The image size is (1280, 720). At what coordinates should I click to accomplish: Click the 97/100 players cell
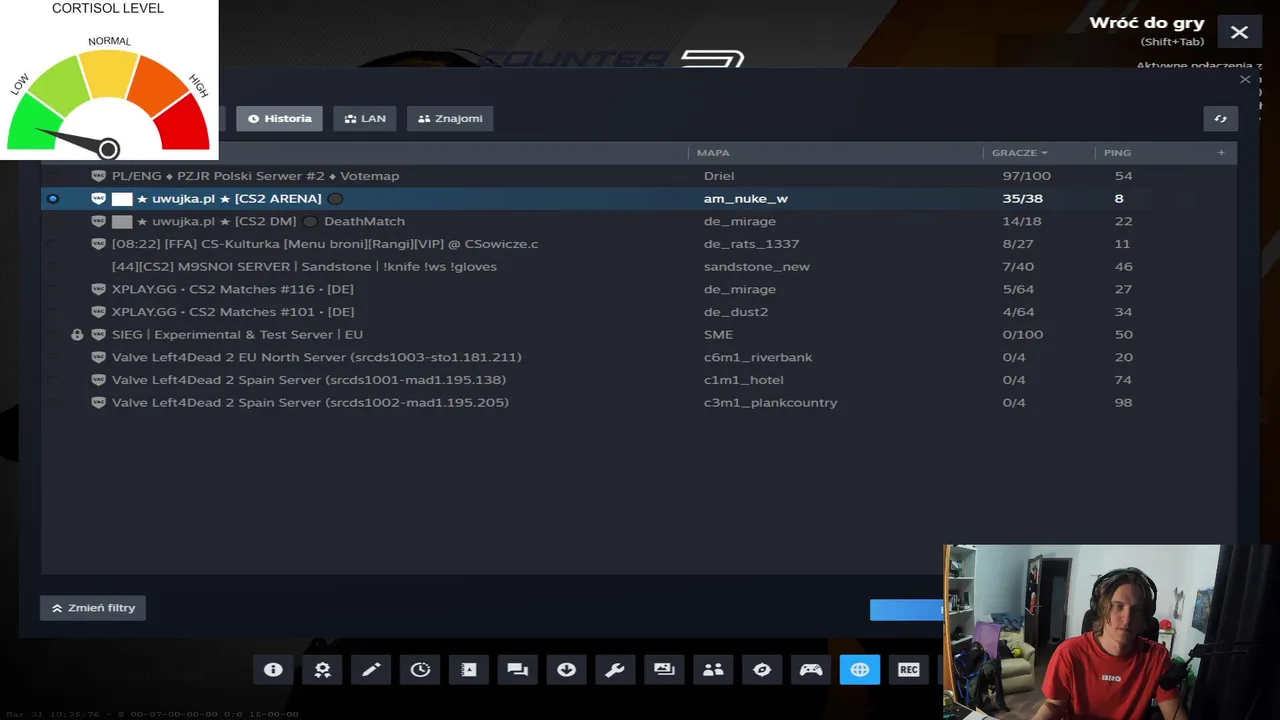[x=1026, y=176]
